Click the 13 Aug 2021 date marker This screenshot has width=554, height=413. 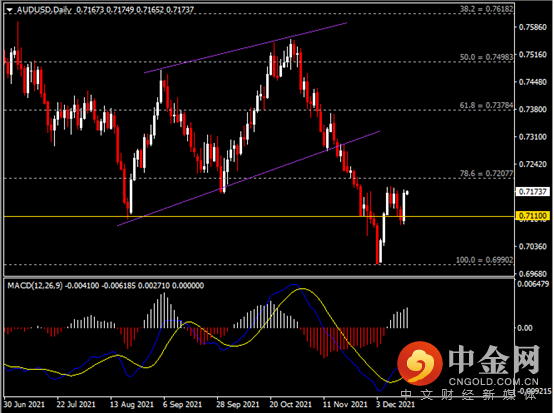click(x=132, y=404)
